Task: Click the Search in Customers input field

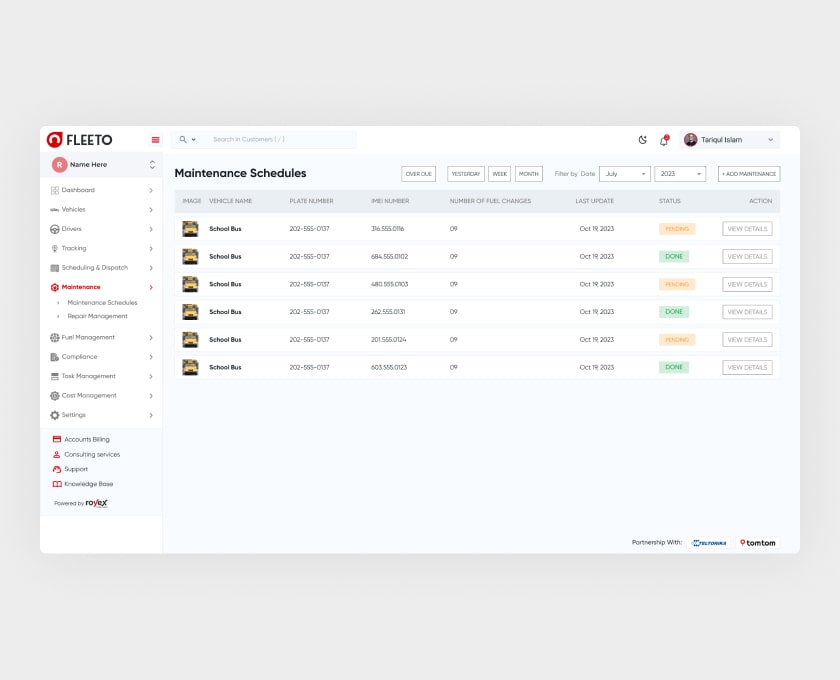Action: [x=280, y=140]
